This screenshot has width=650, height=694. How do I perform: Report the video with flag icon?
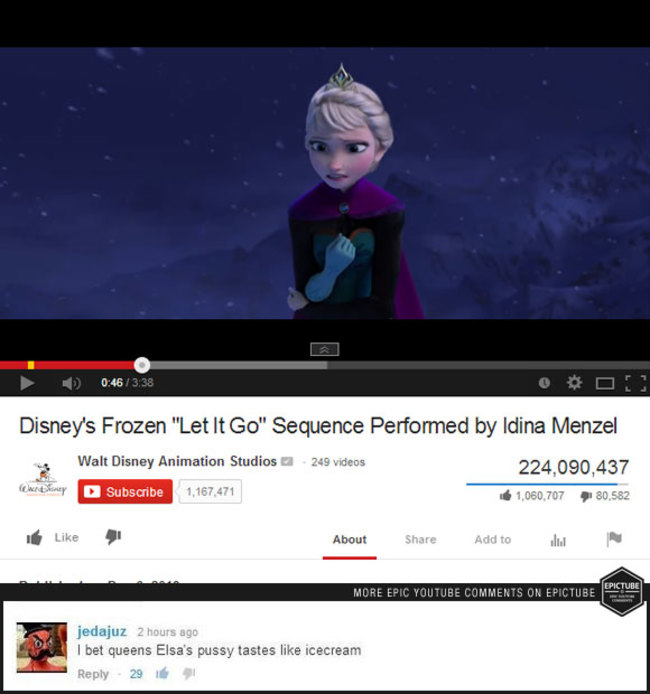click(x=614, y=539)
